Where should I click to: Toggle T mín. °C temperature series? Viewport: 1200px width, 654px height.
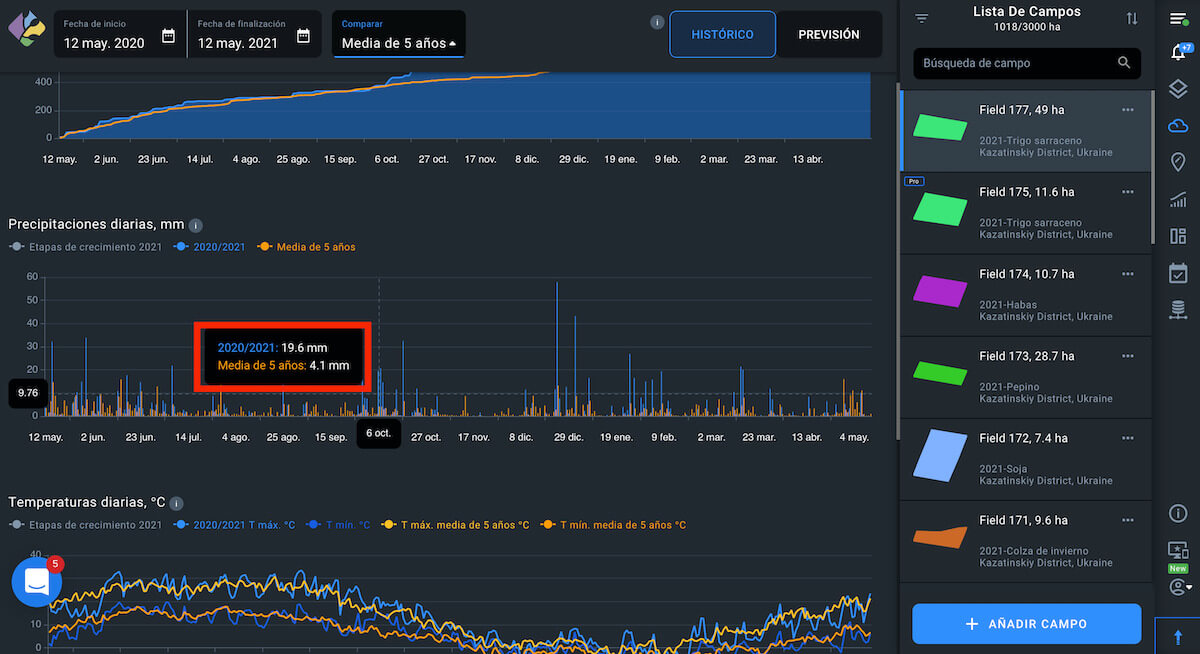tap(344, 525)
